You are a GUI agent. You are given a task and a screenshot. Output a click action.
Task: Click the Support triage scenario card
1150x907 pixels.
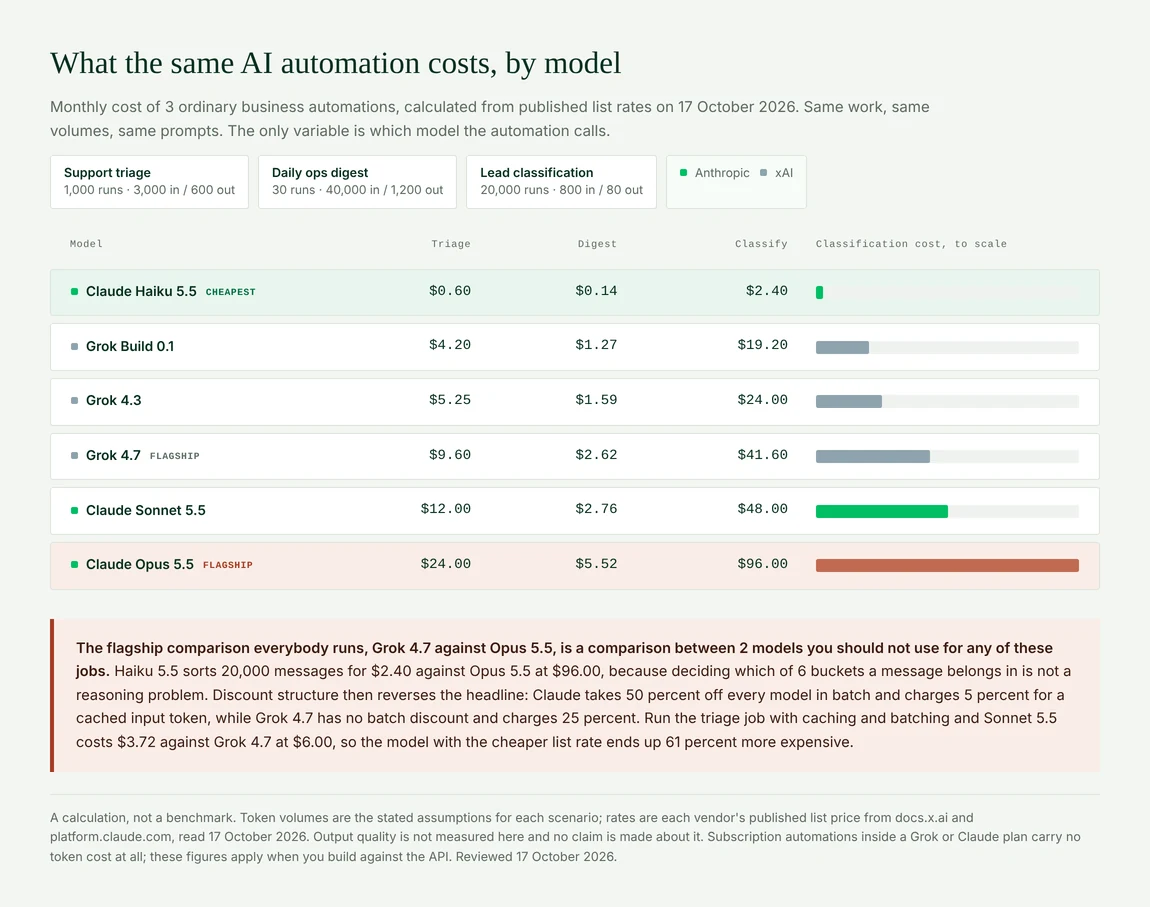[x=150, y=182]
